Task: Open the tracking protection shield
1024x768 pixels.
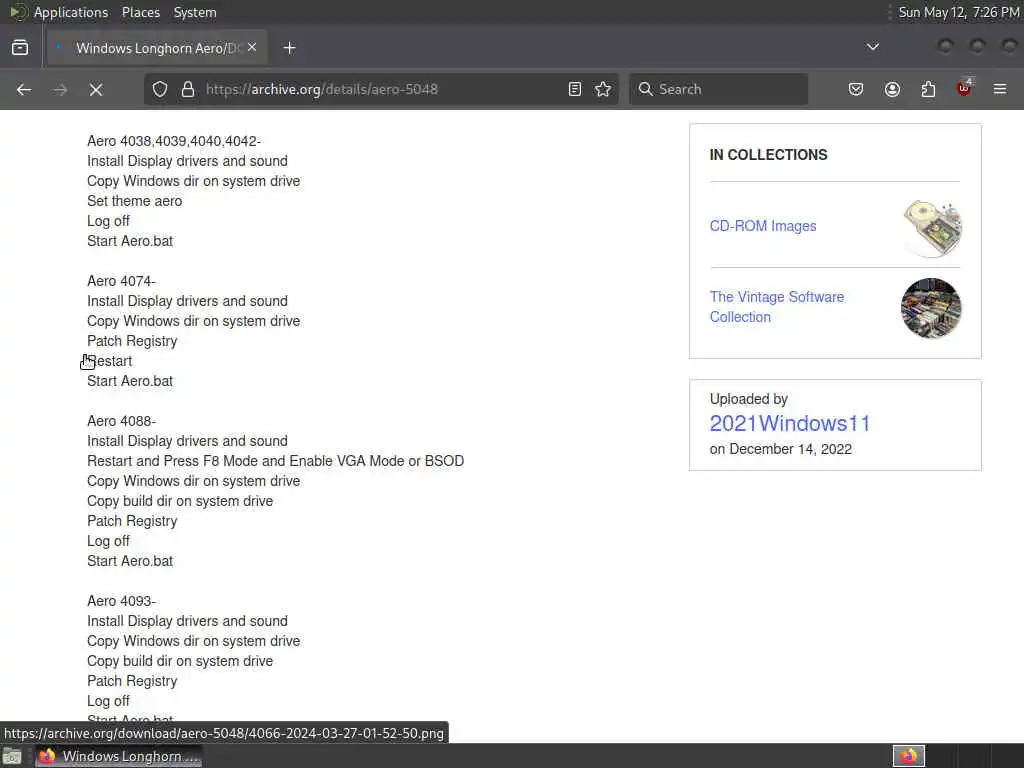Action: point(160,89)
